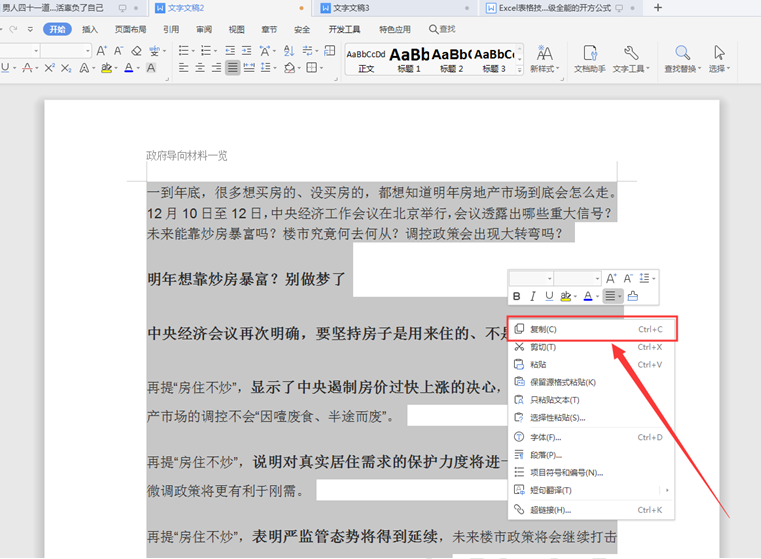761x559 pixels.
Task: Open a new tab with plus button
Action: click(658, 8)
